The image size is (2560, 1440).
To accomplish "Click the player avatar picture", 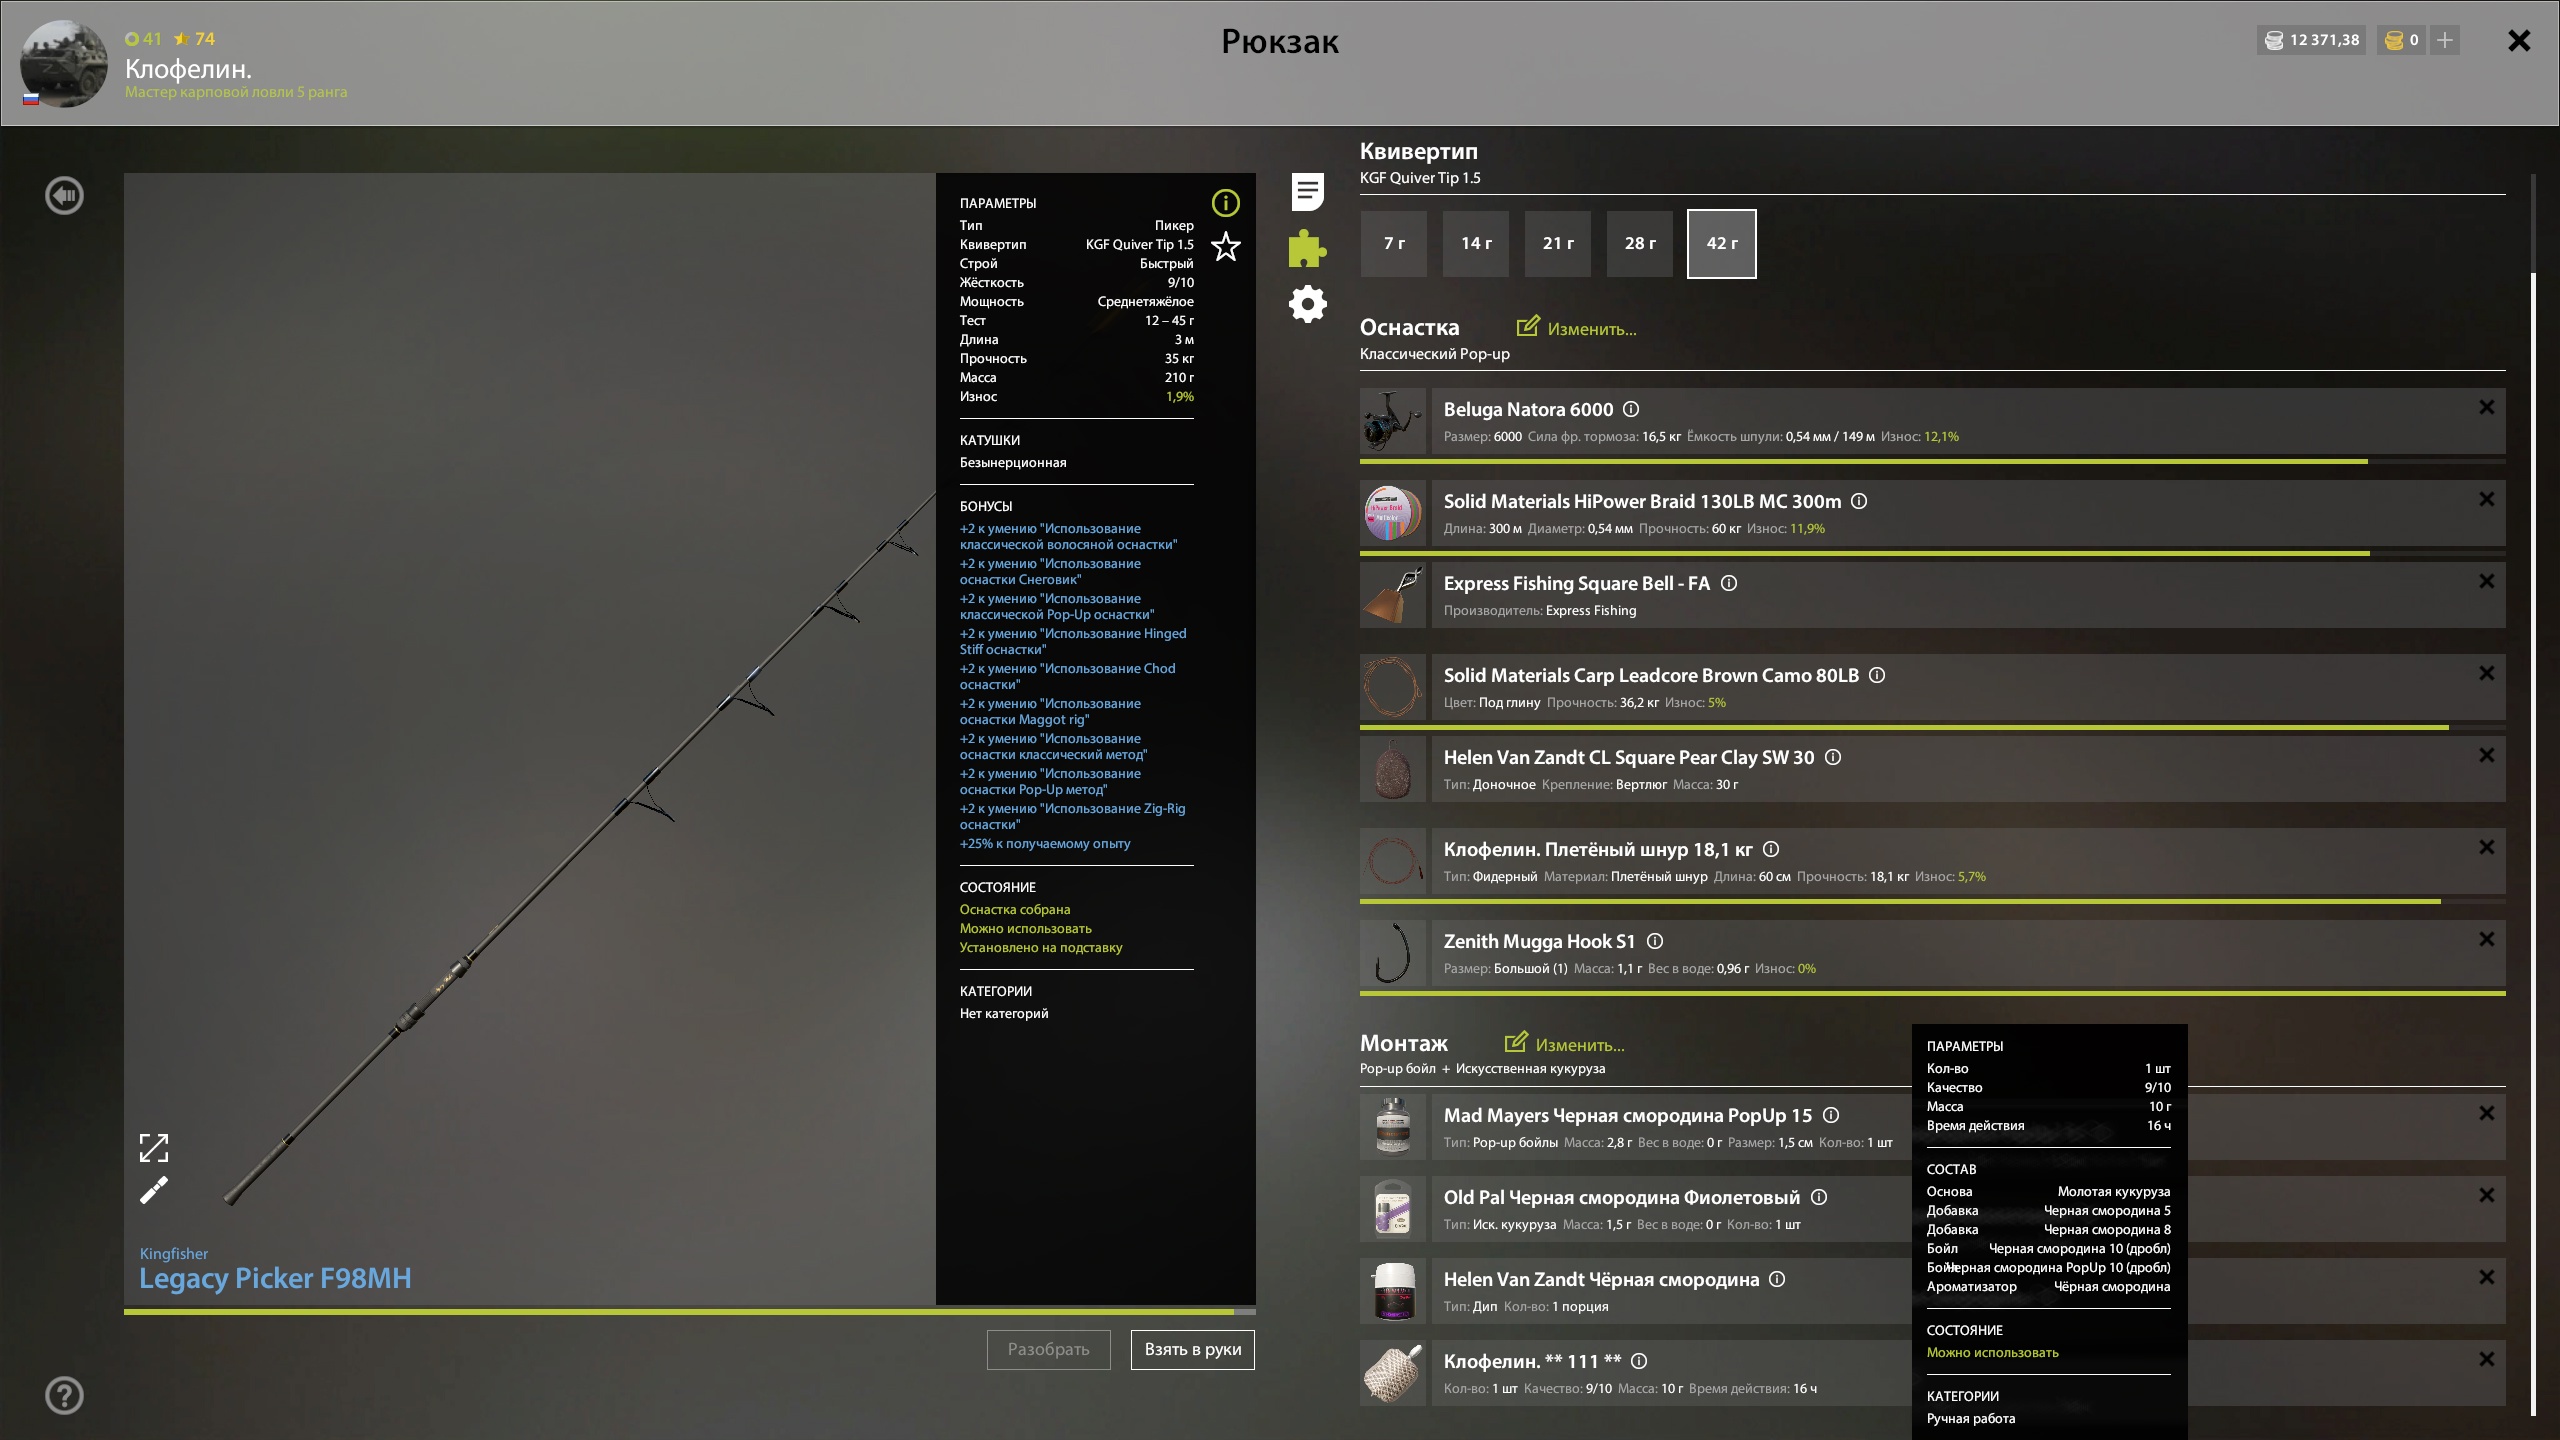I will [x=64, y=64].
